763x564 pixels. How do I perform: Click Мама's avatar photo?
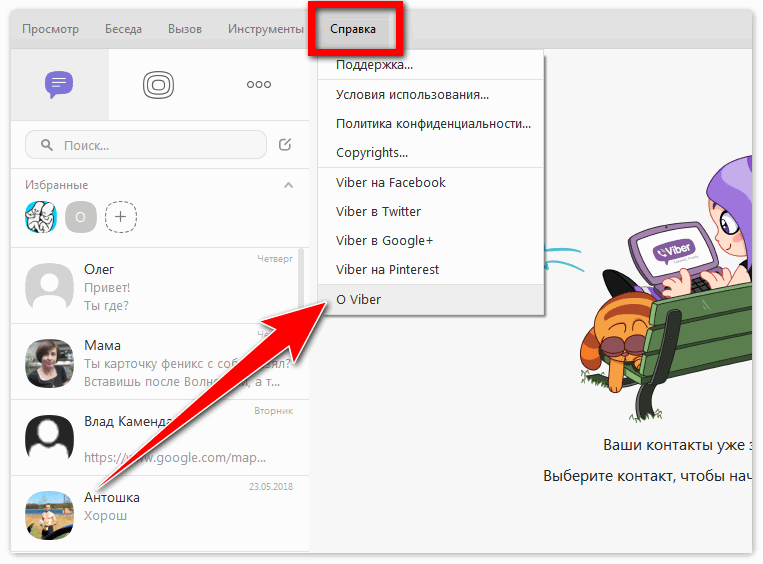49,364
